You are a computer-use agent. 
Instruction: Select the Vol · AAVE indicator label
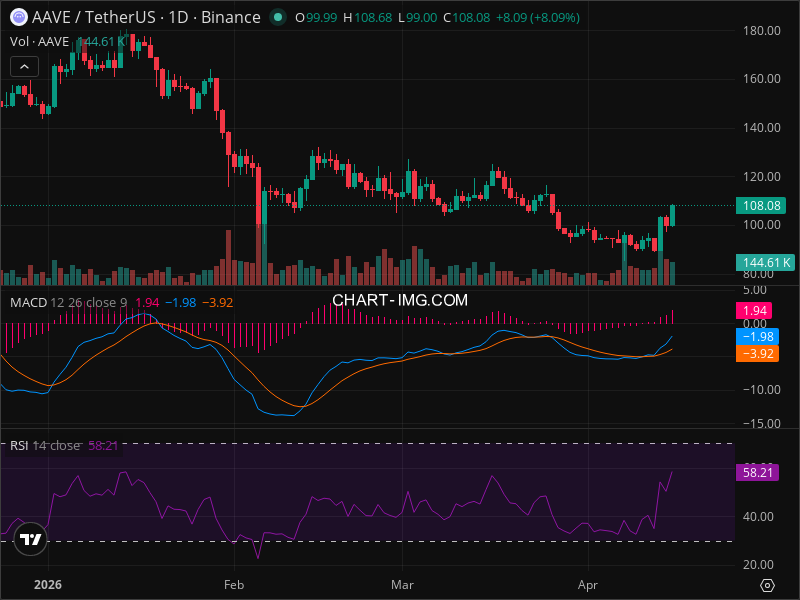(x=39, y=41)
